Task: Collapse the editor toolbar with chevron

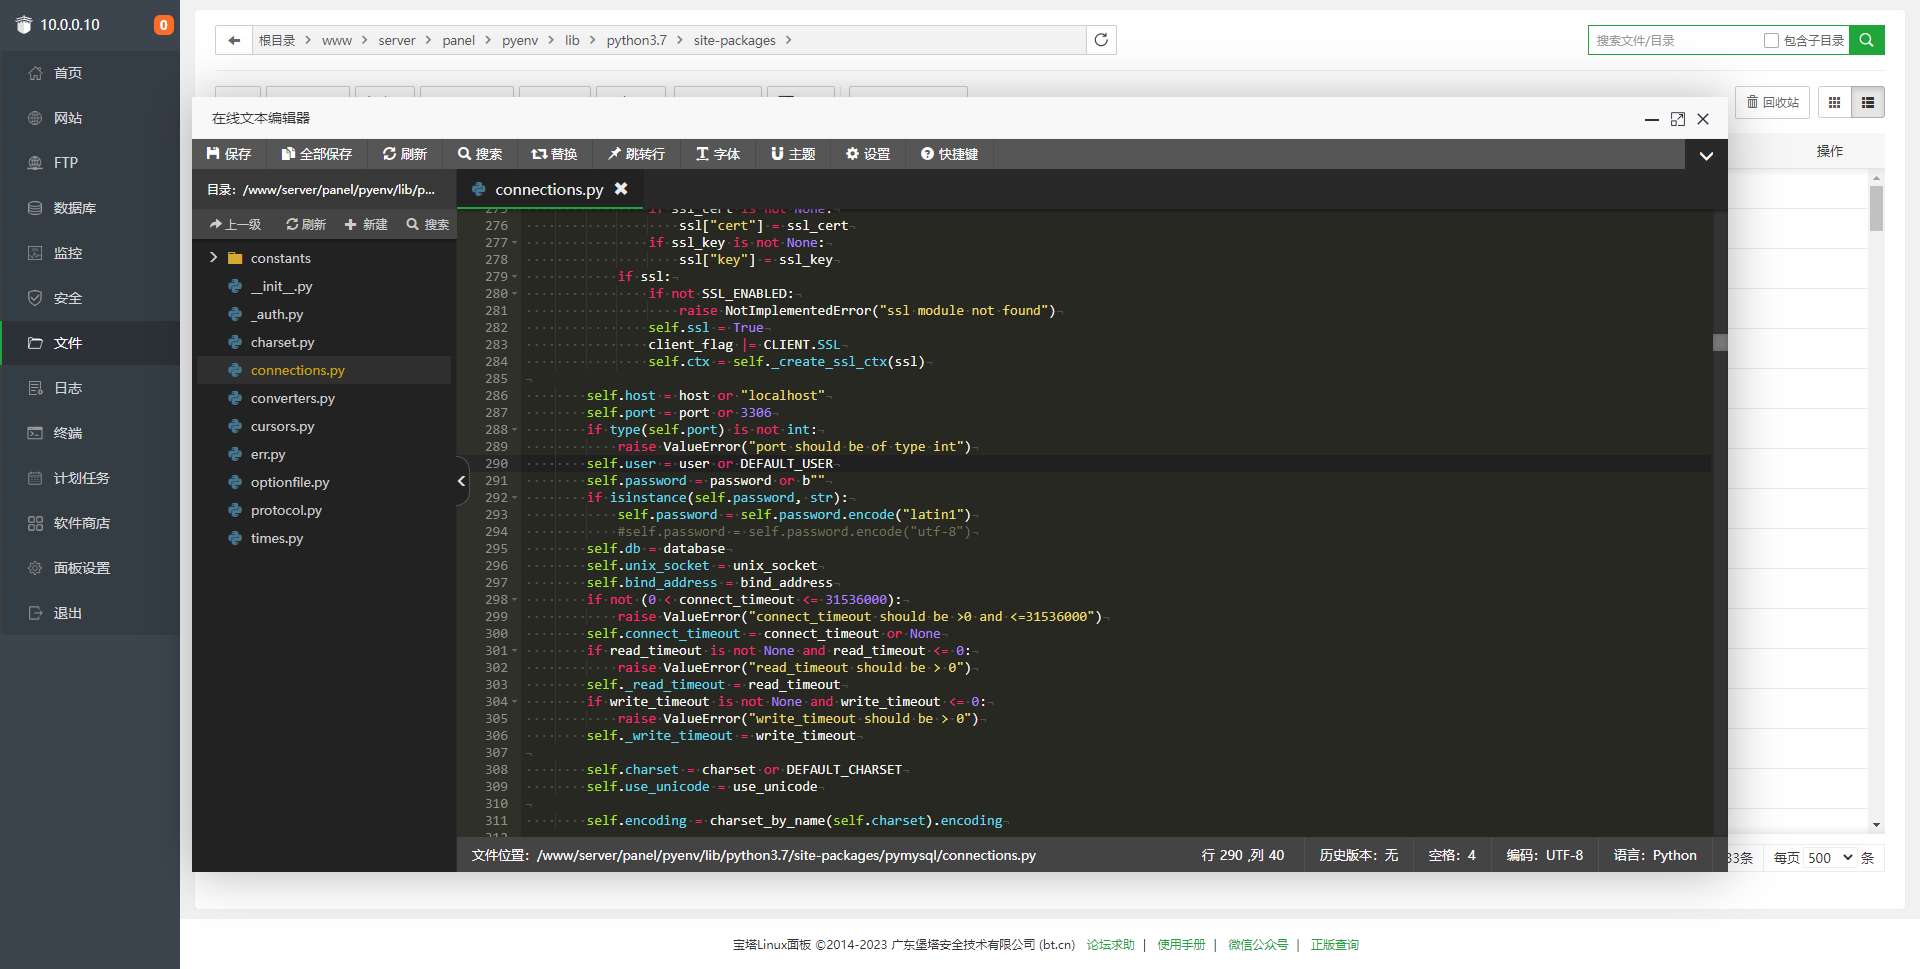Action: [1706, 155]
